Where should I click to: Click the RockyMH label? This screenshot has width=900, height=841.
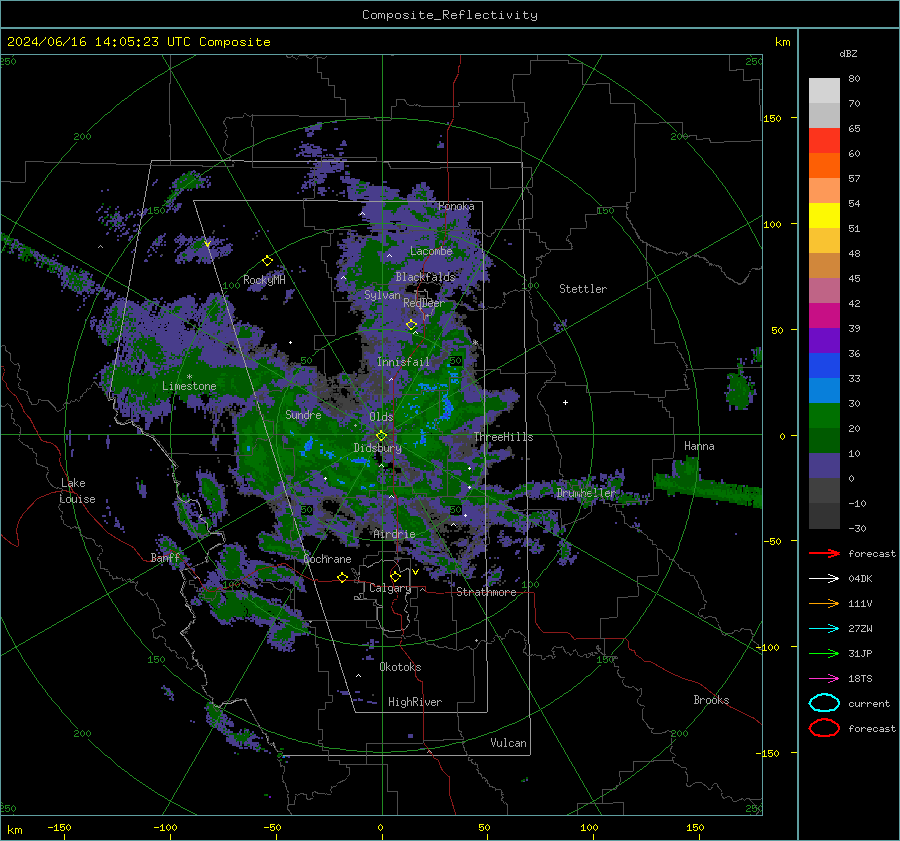coord(264,280)
